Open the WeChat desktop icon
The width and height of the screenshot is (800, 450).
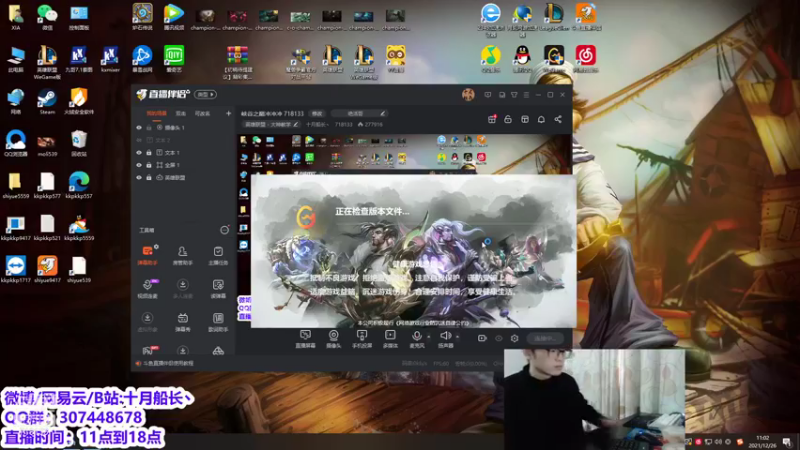(x=47, y=16)
